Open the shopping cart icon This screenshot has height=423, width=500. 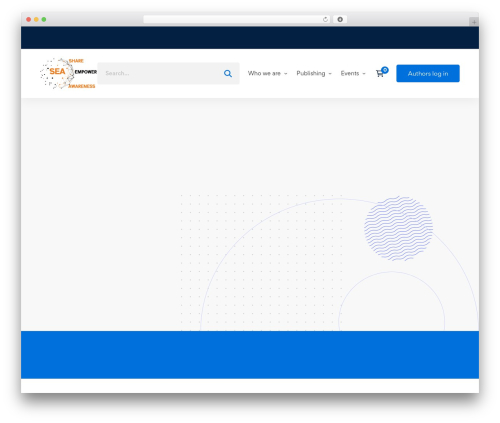click(379, 74)
